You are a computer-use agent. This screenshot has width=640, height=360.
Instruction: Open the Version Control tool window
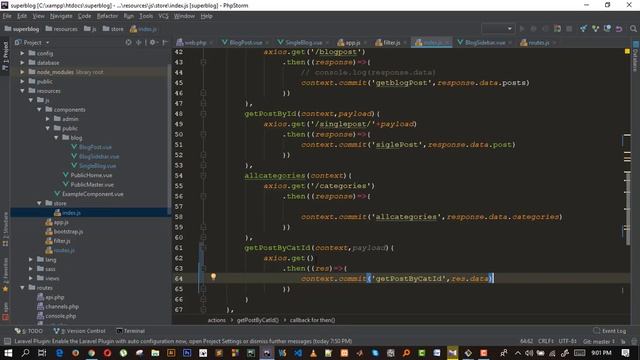coord(80,331)
